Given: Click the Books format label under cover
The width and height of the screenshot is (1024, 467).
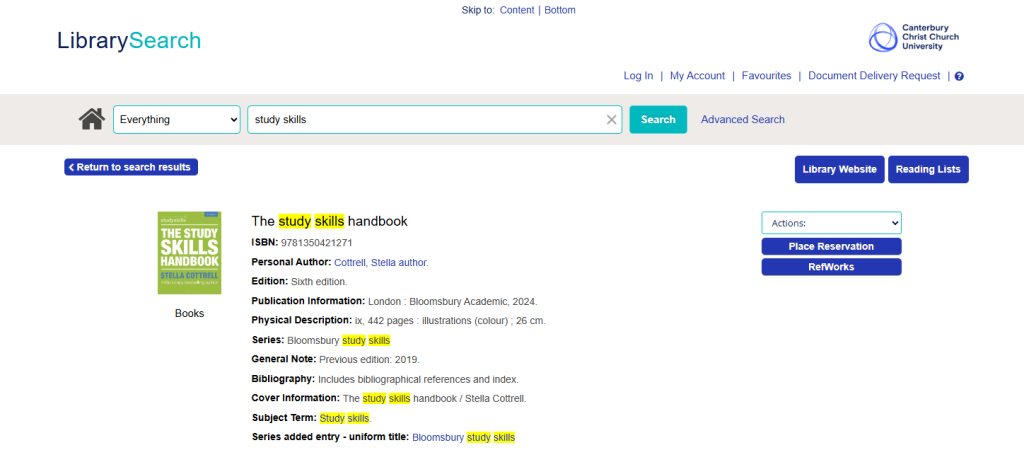Looking at the screenshot, I should click(189, 314).
